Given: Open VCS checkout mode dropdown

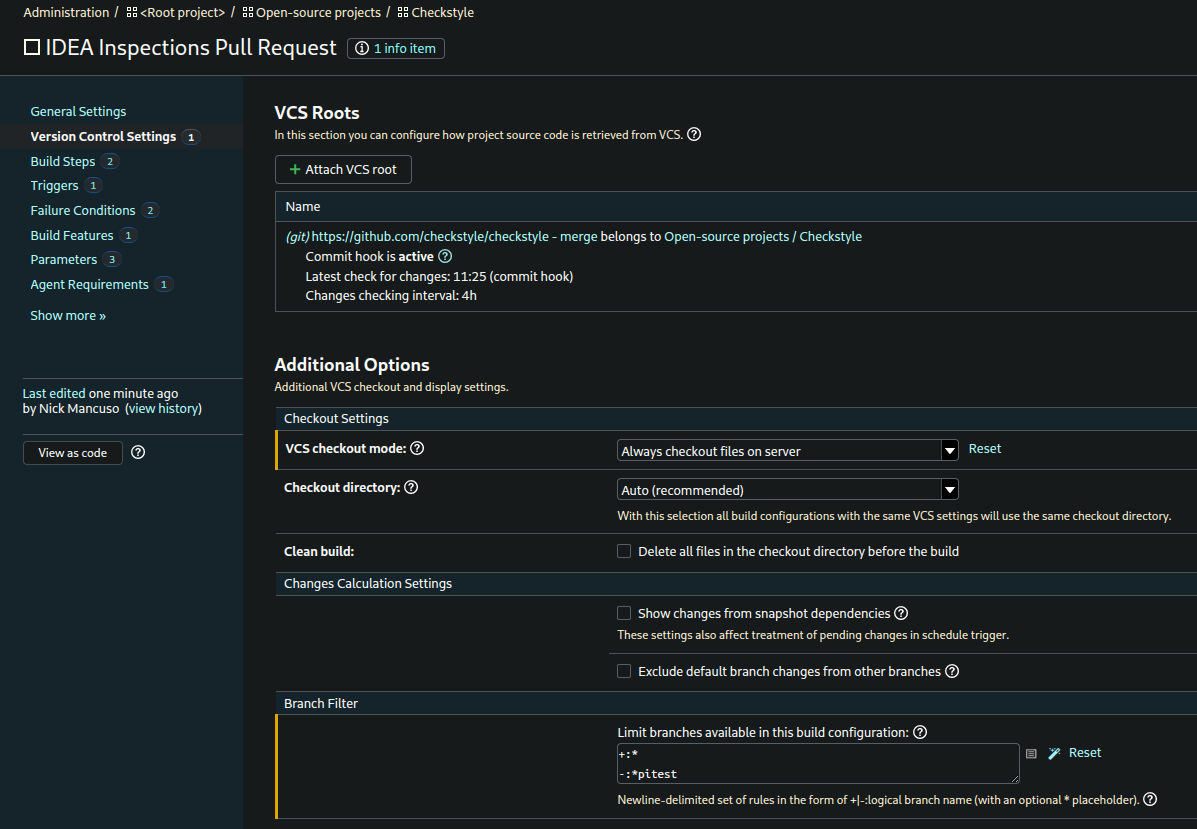Looking at the screenshot, I should 787,450.
